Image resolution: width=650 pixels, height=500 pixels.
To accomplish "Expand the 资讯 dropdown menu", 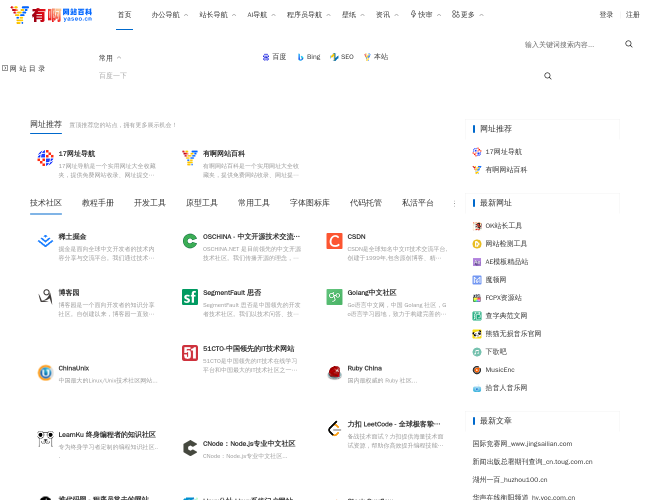I will [x=387, y=15].
